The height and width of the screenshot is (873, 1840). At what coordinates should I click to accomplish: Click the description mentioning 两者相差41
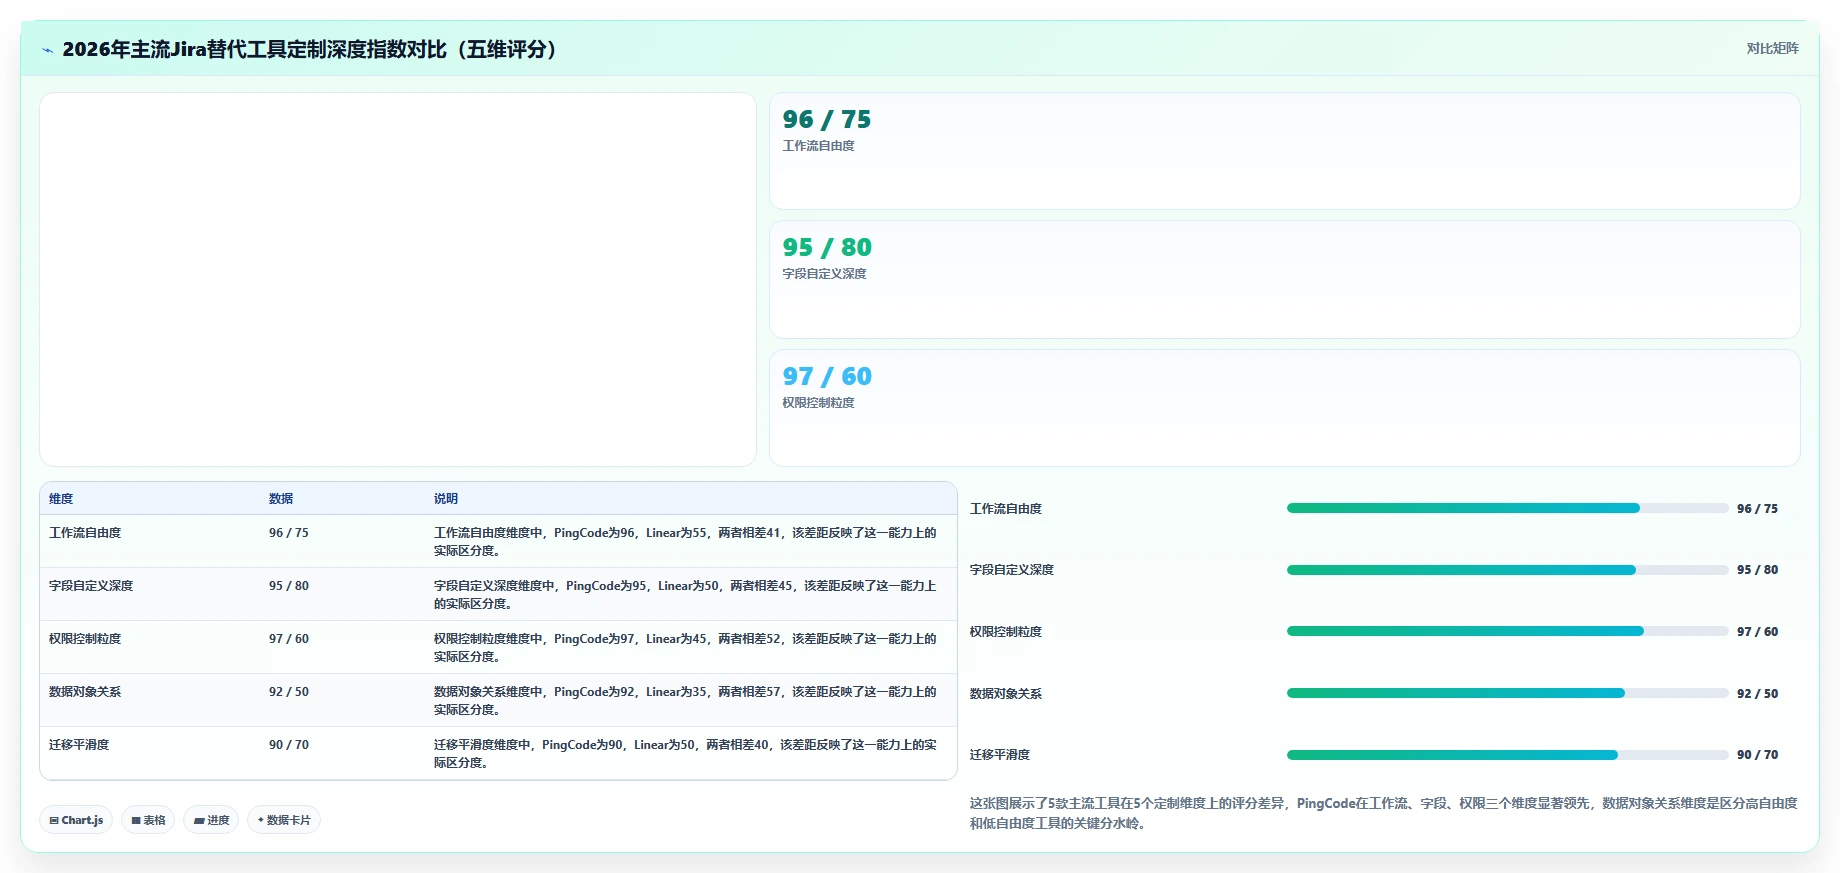pos(685,542)
